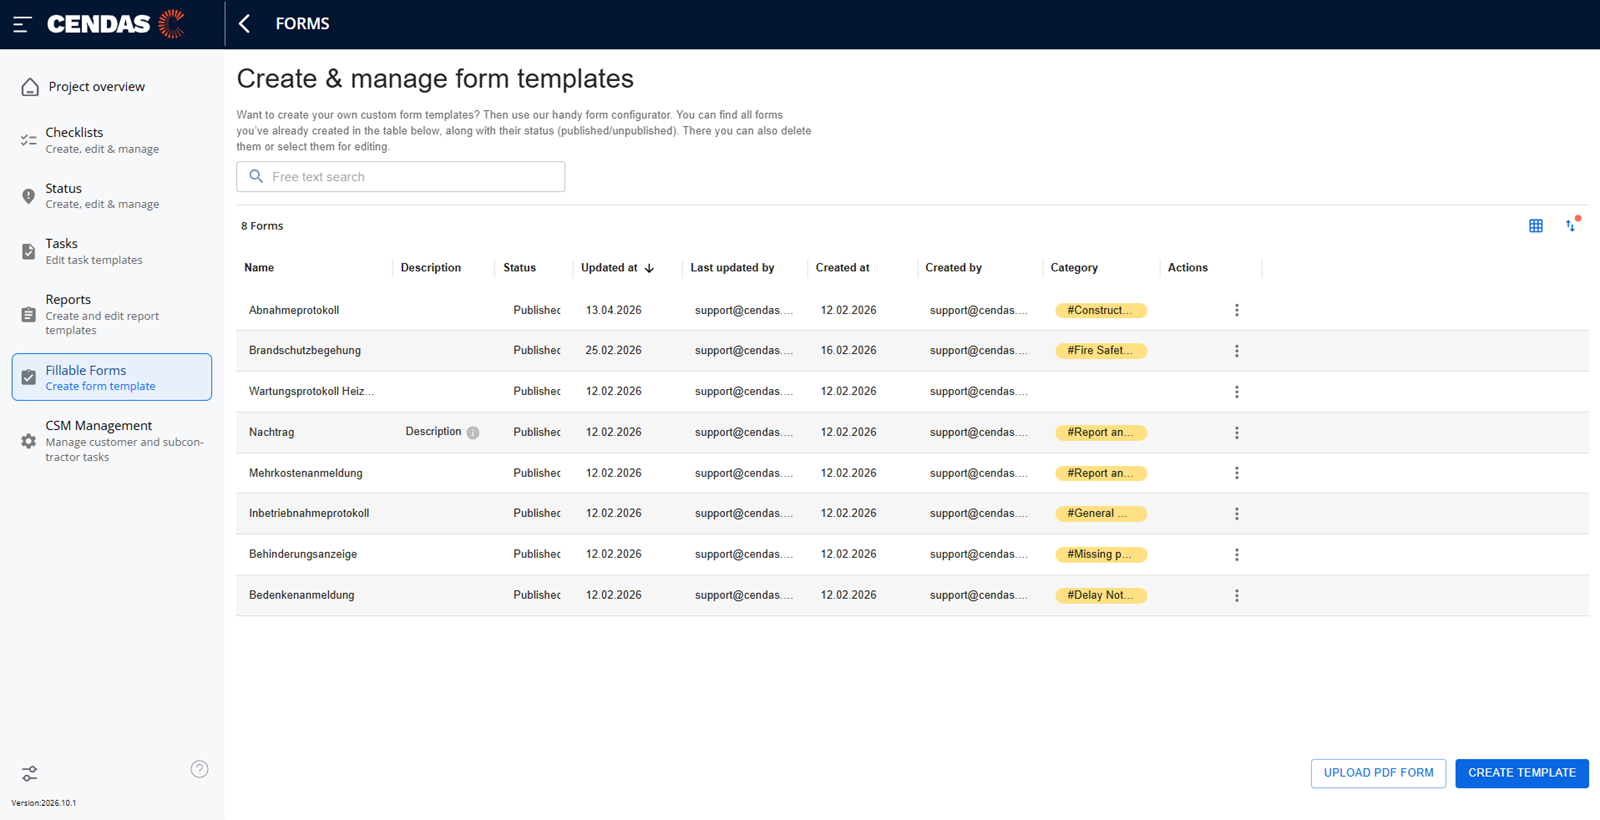
Task: Click the CREATE TEMPLATE button
Action: [1522, 773]
